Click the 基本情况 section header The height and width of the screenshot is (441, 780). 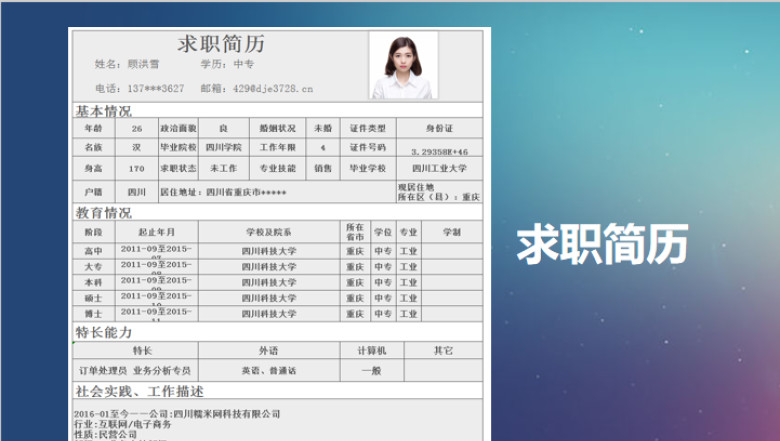pos(103,110)
